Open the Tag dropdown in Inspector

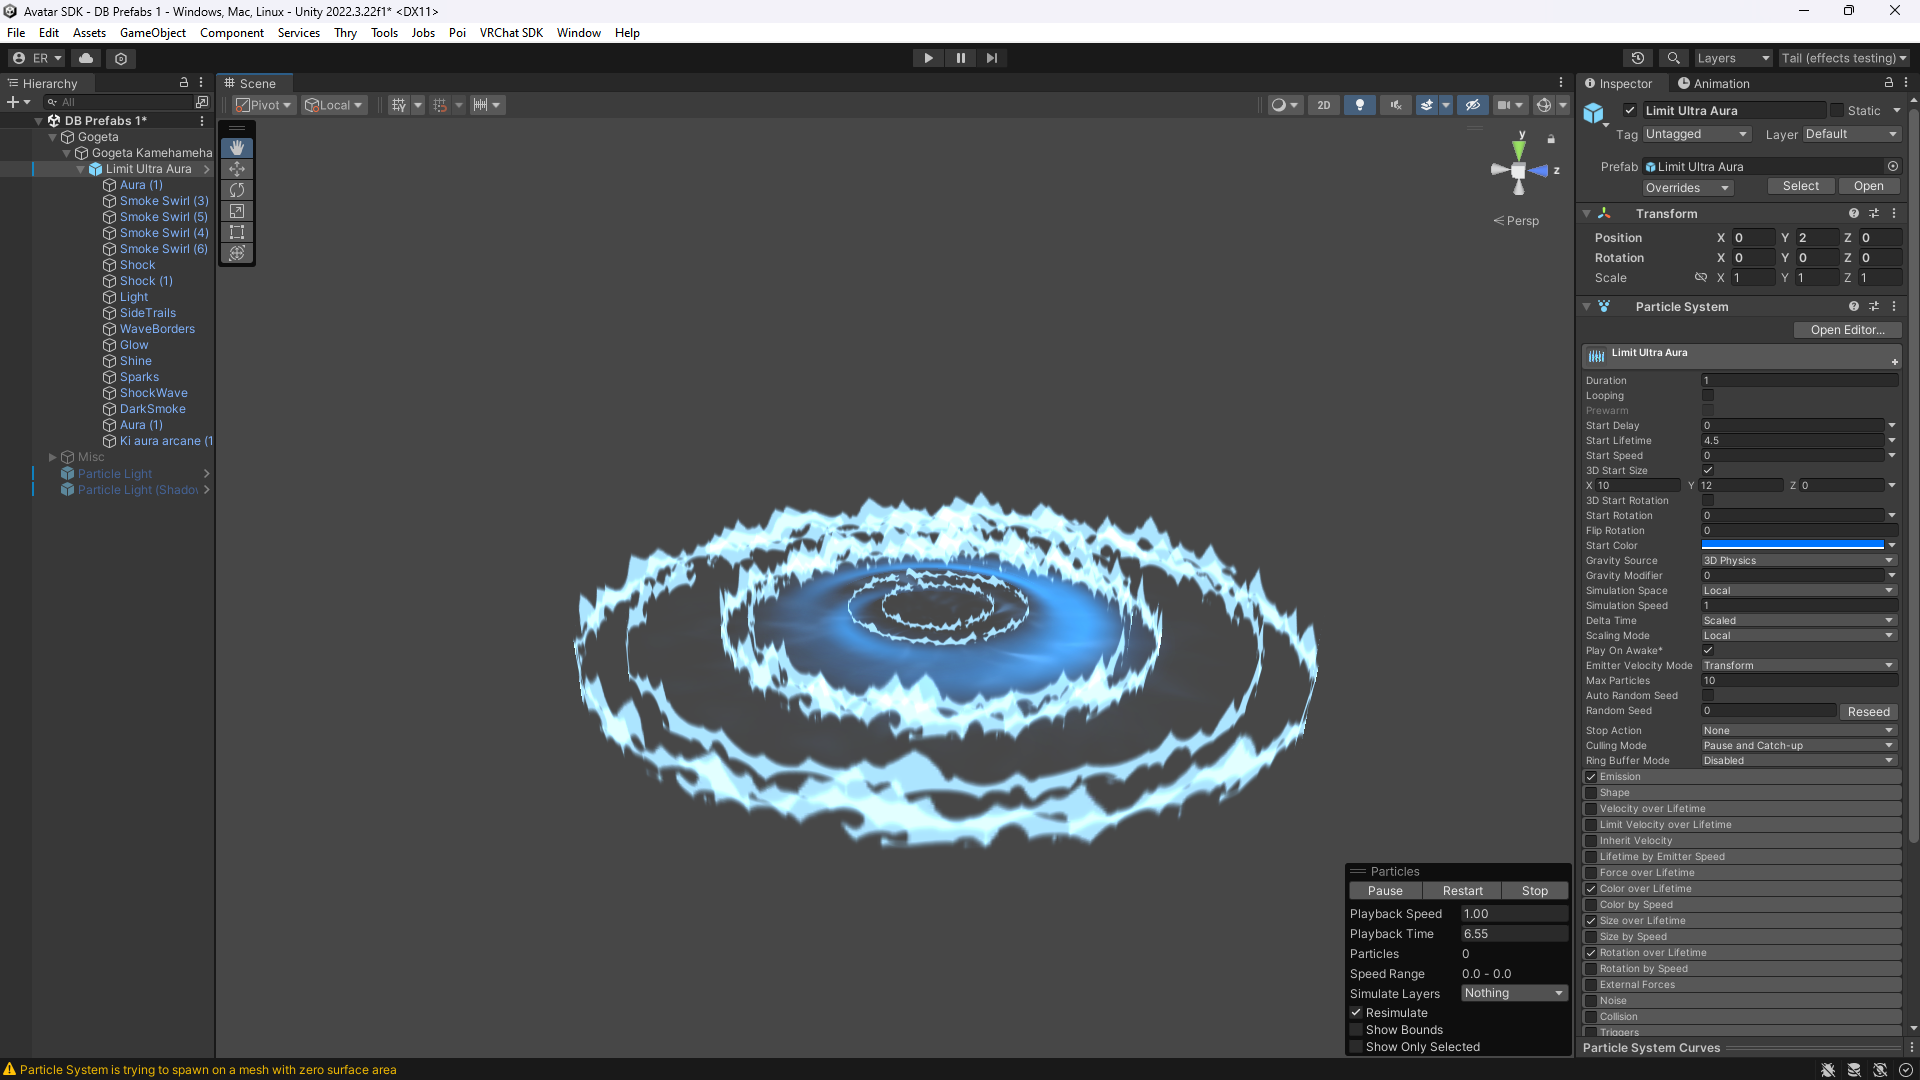1695,133
